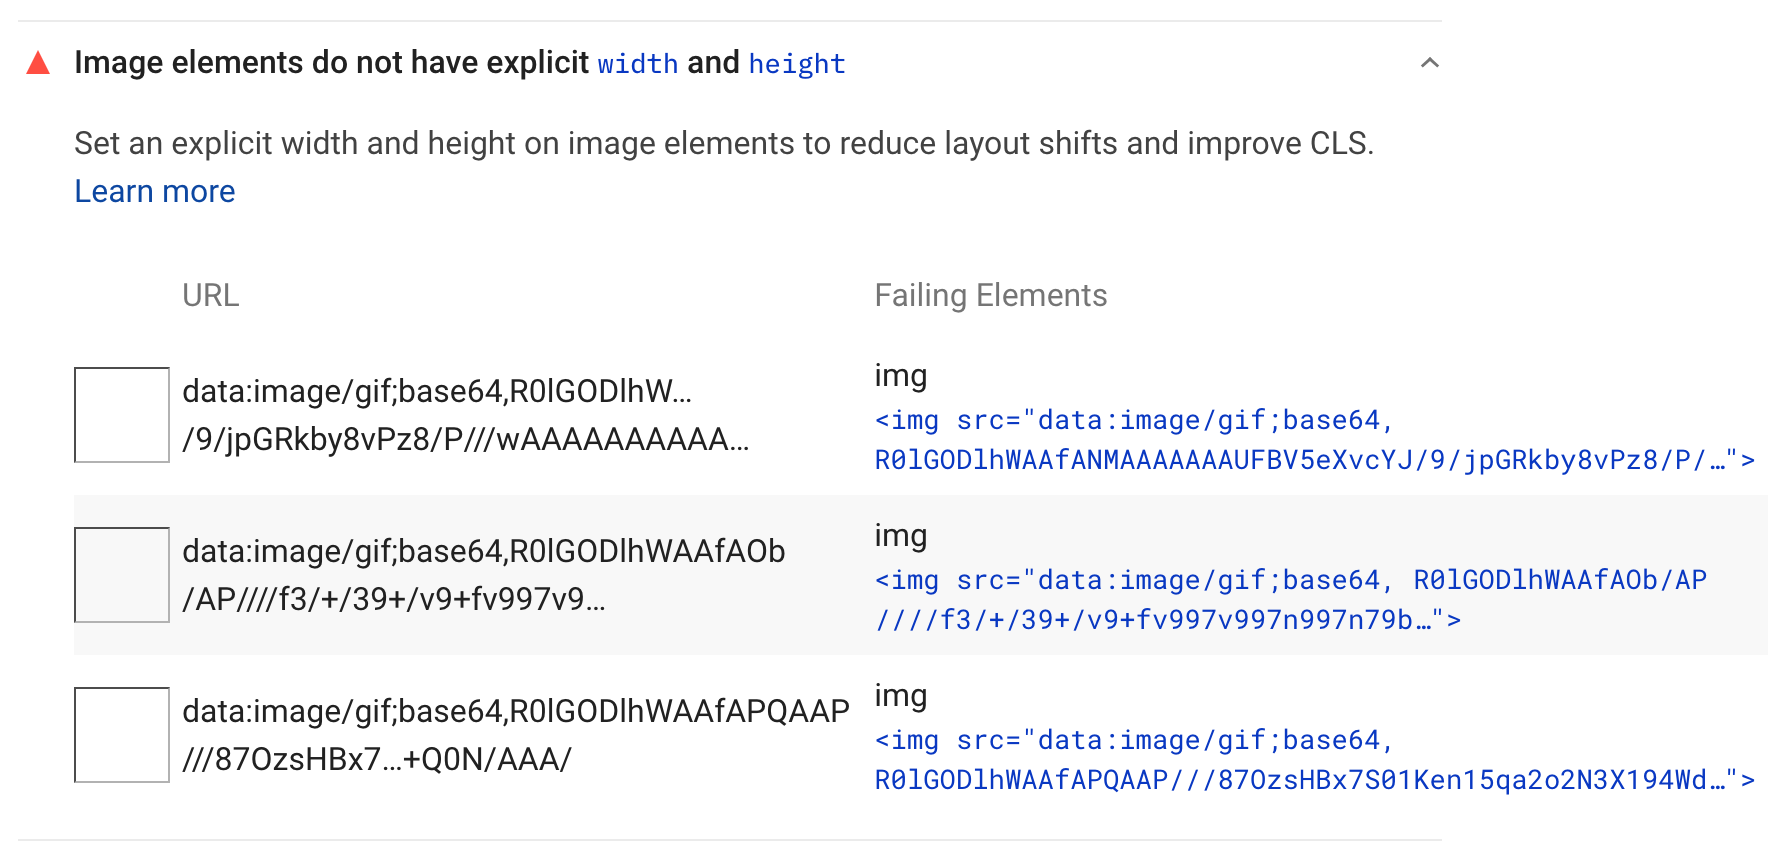The width and height of the screenshot is (1788, 862).
Task: Collapse the image elements audit chevron
Action: click(1430, 63)
